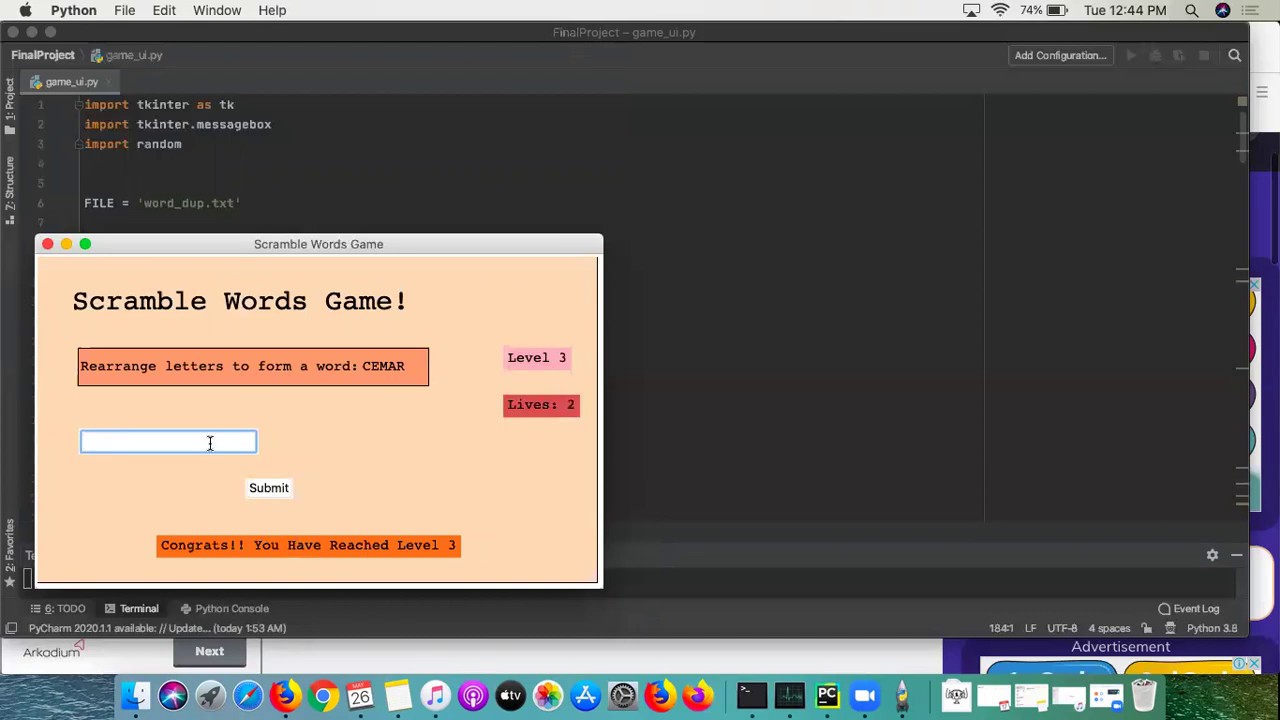Open the Structure tool window side tab
Screen dimensions: 1280x720
point(10,190)
